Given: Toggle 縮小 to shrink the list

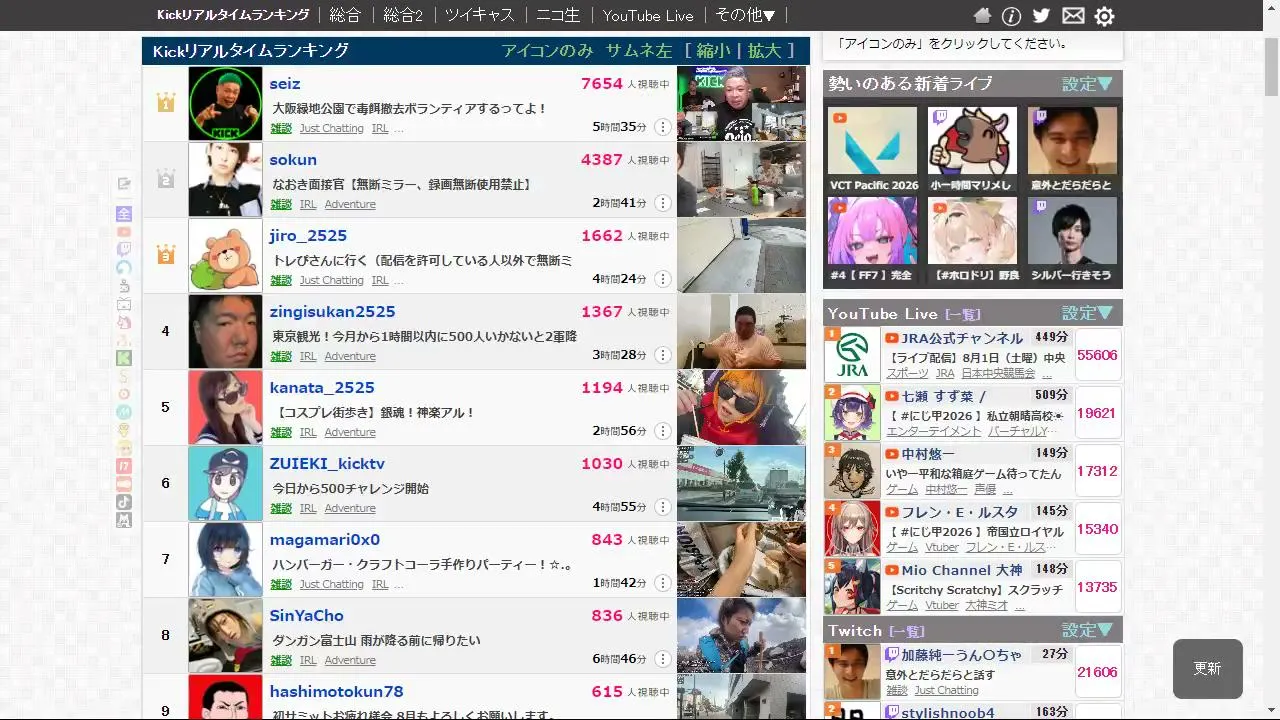Looking at the screenshot, I should 713,51.
